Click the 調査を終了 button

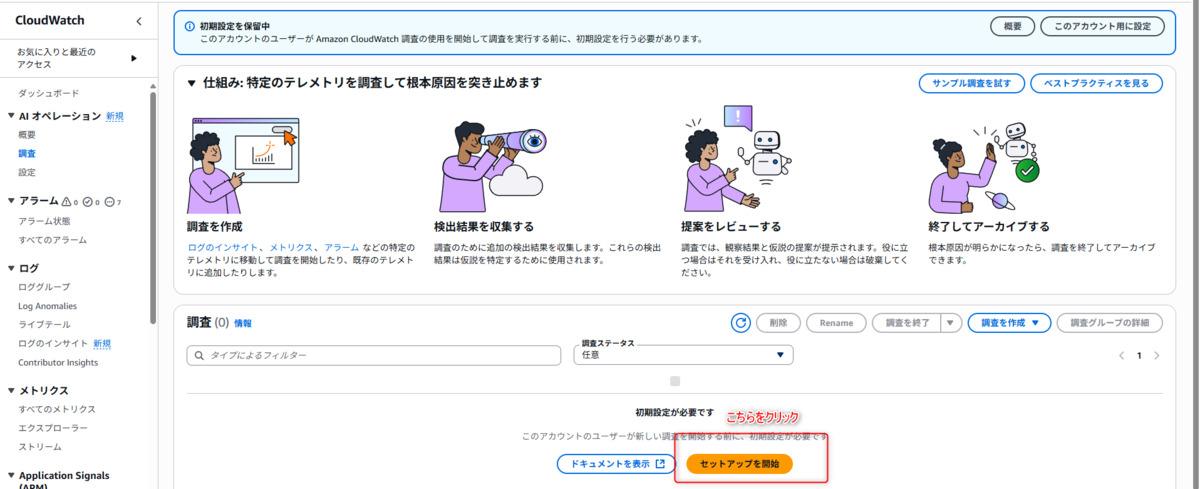click(x=907, y=323)
